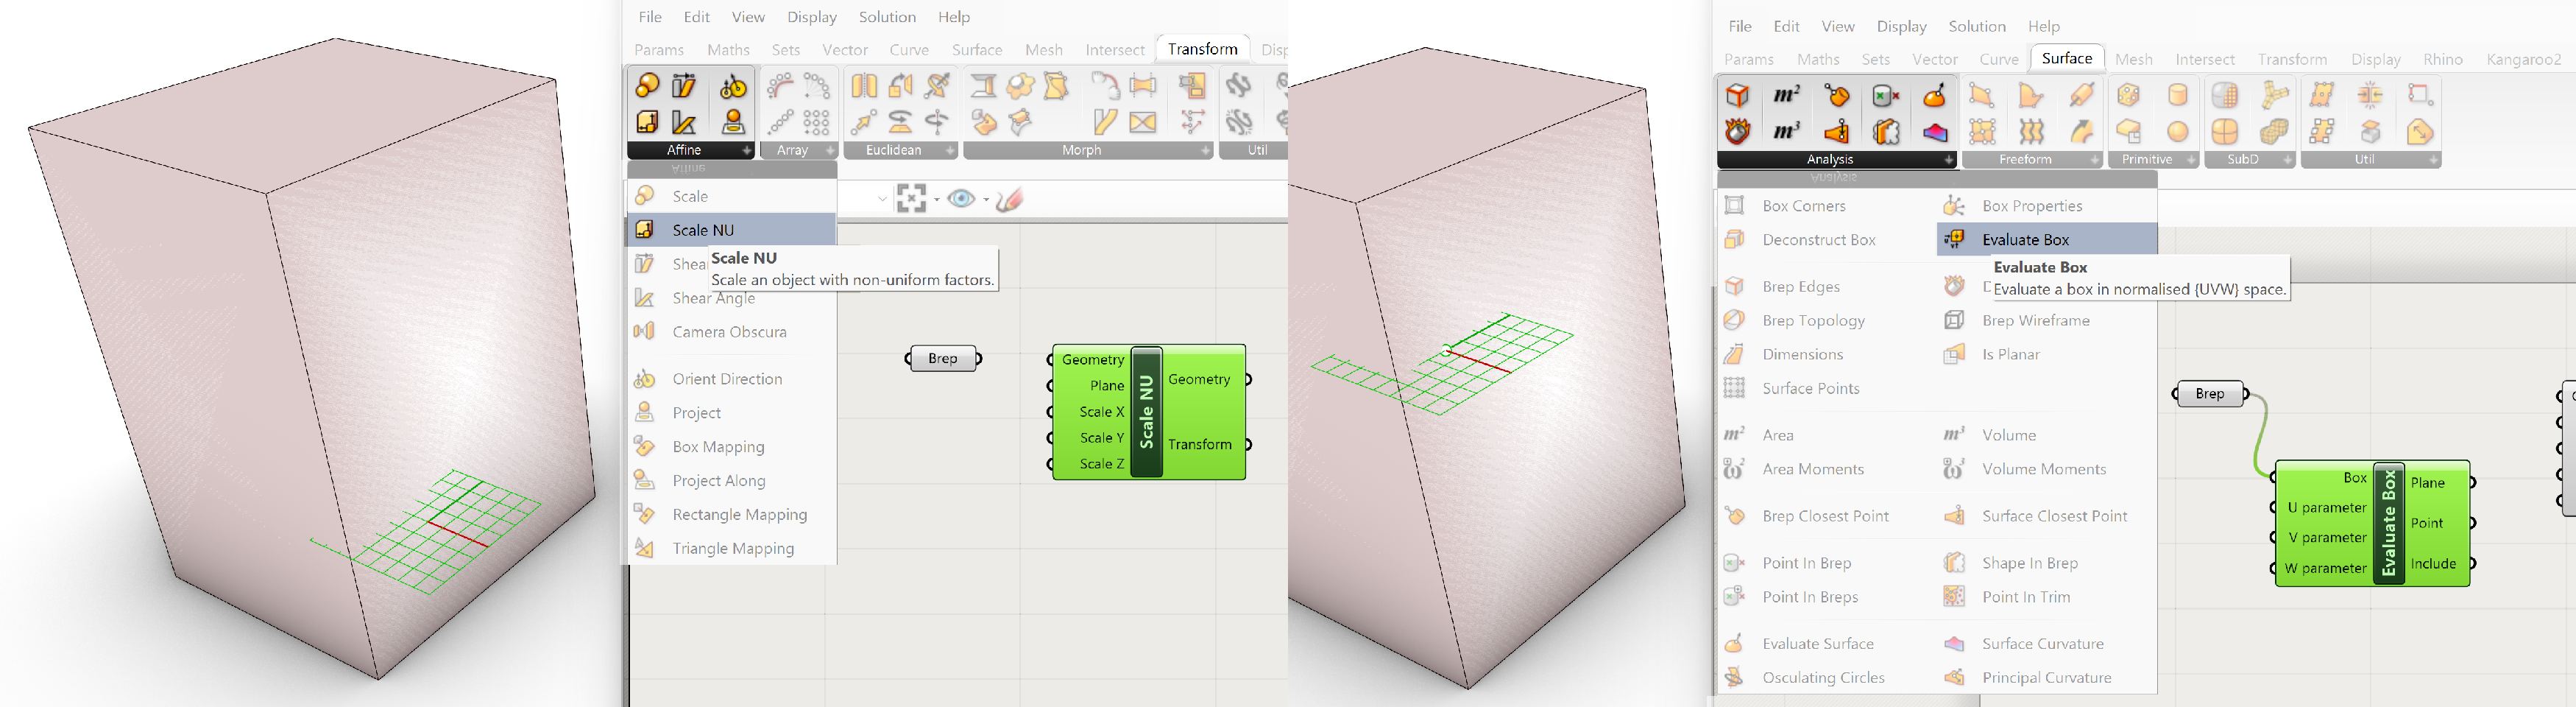Select the red Sketch pencil tool
The height and width of the screenshot is (707, 2576).
(1010, 199)
